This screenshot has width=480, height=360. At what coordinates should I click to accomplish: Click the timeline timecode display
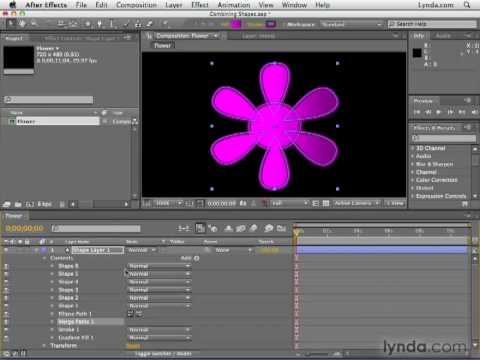coord(24,228)
